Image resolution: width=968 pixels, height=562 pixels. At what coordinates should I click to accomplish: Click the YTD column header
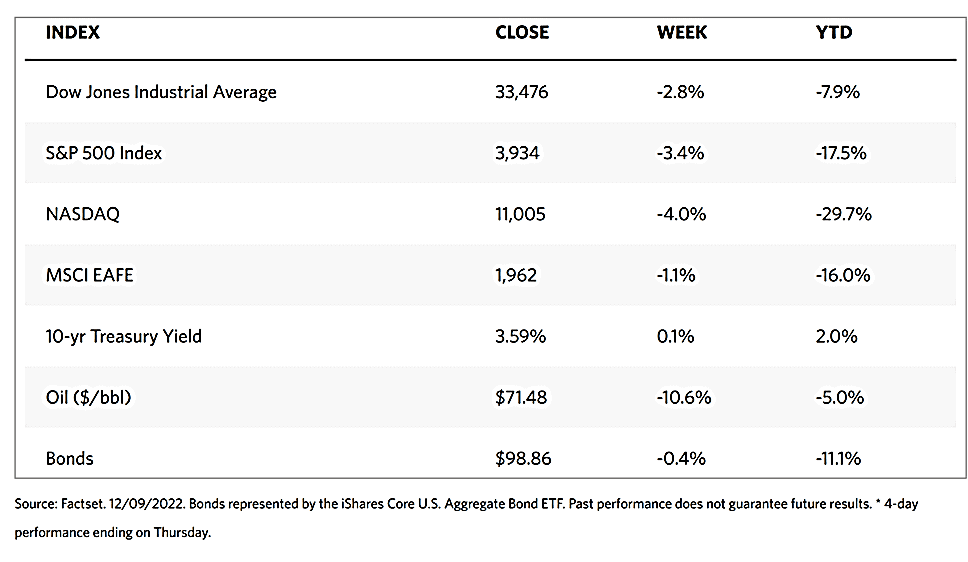834,33
